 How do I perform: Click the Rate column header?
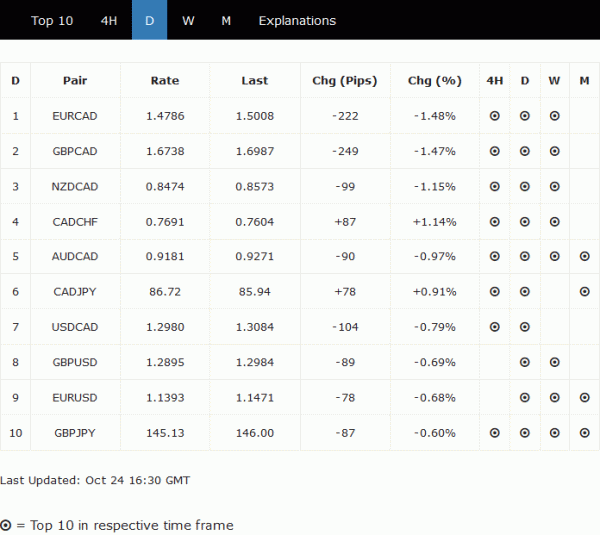[165, 80]
